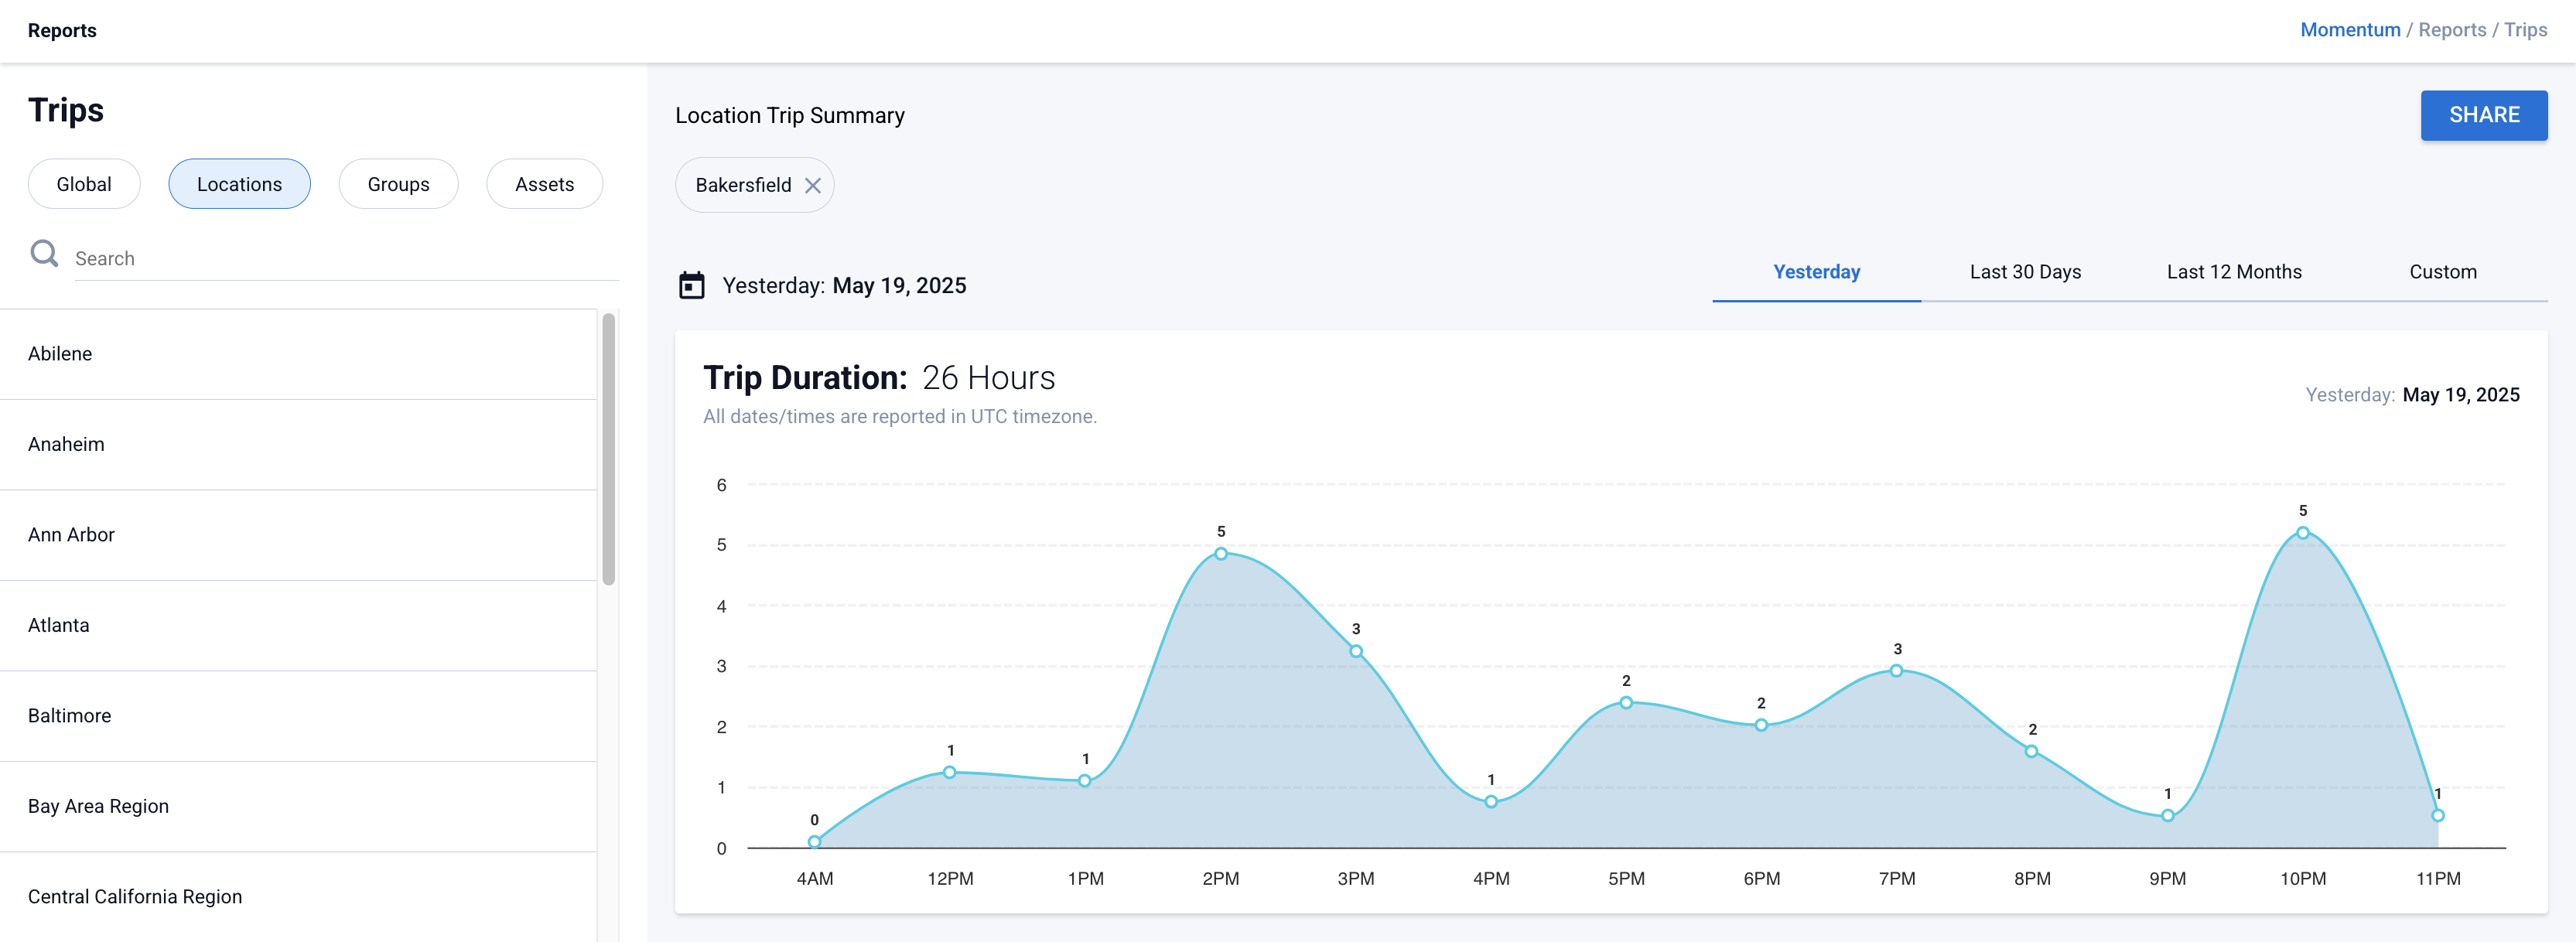Click the search magnifier icon
The width and height of the screenshot is (2576, 942).
point(44,254)
